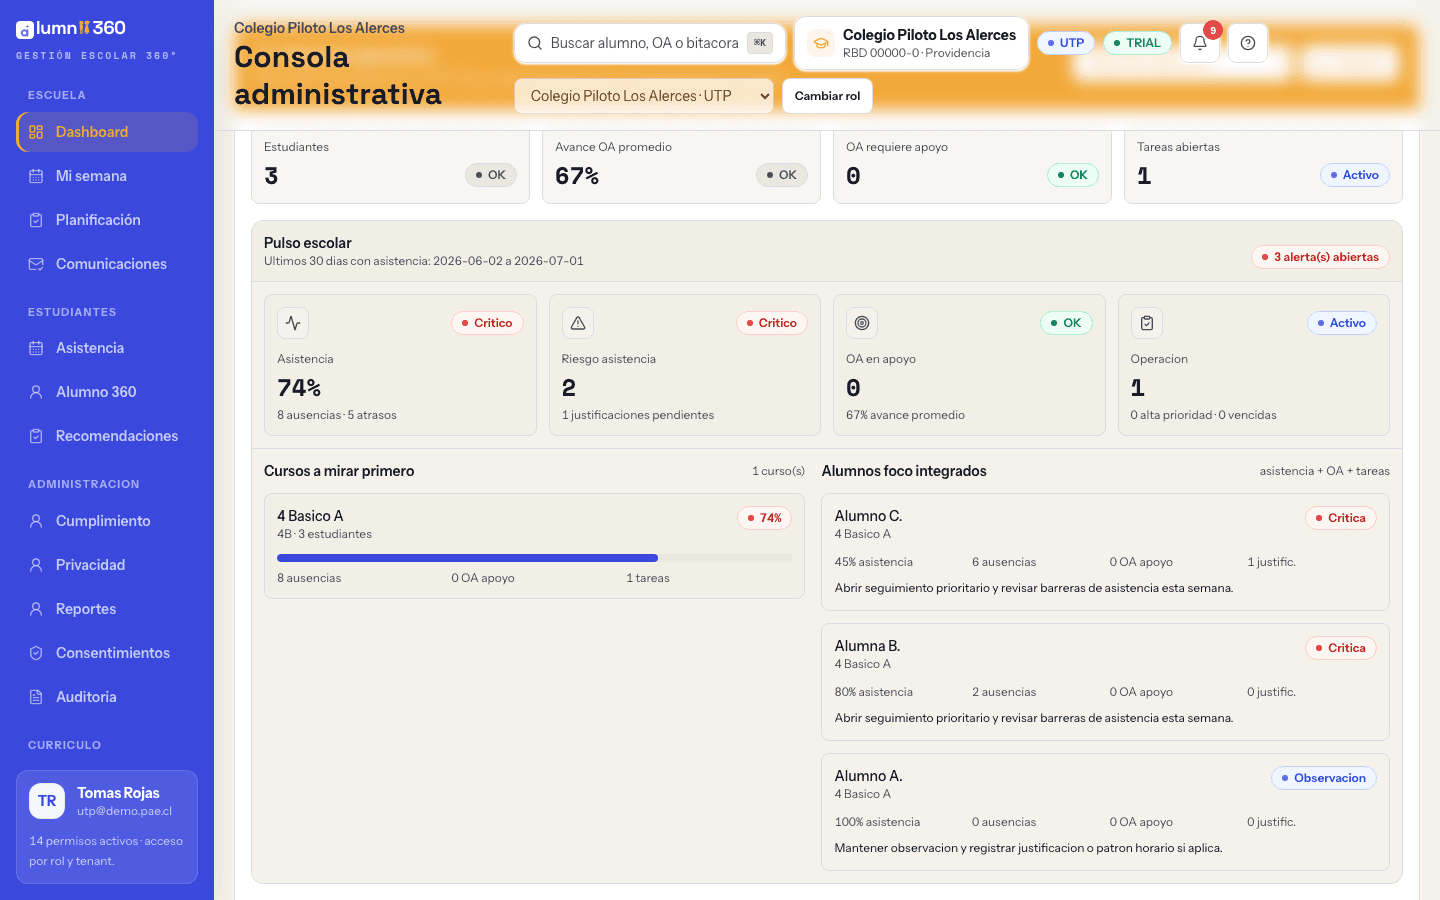
Task: Open Consentimientos in sidebar
Action: (107, 653)
